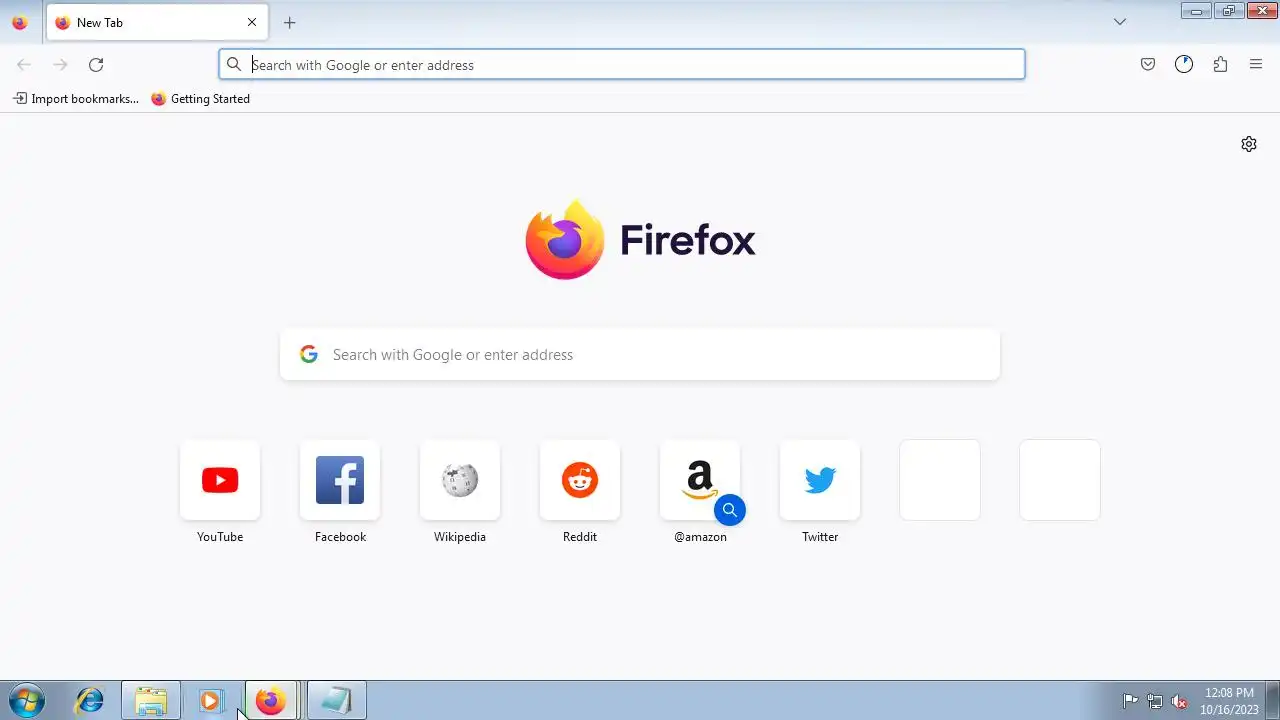This screenshot has width=1280, height=720.
Task: Click the Google G icon in search box
Action: [x=309, y=355]
